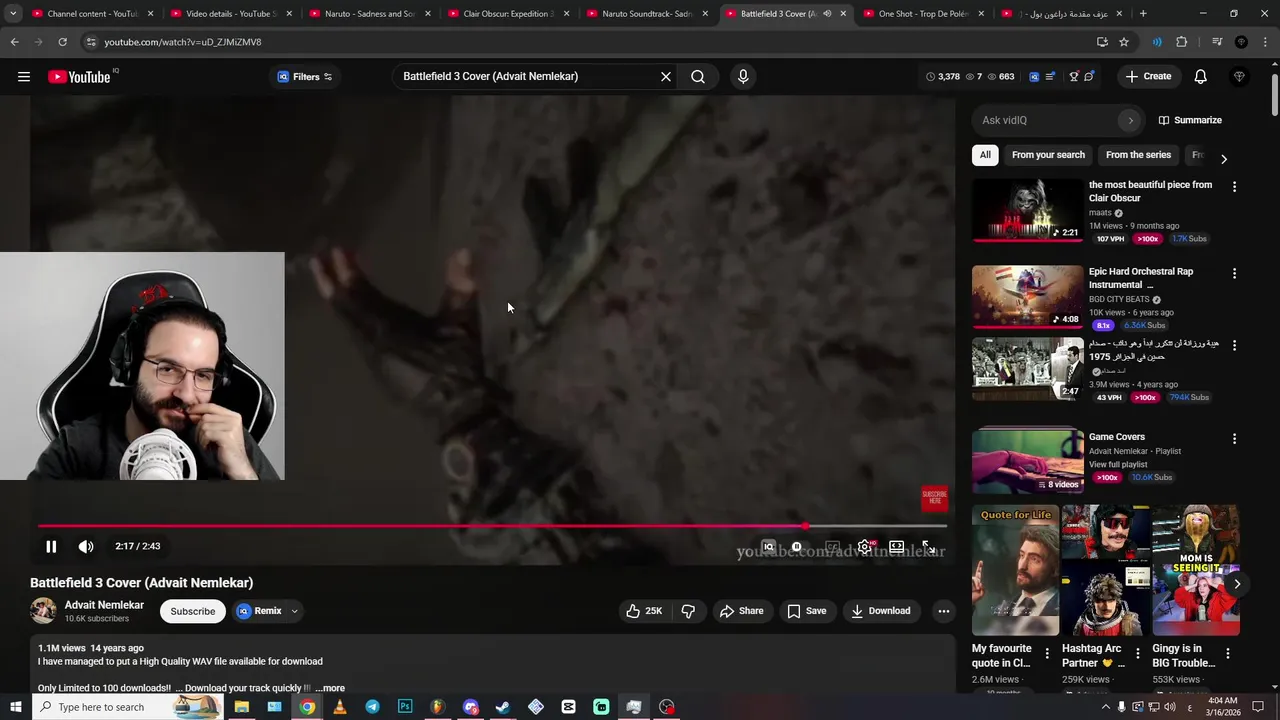Image resolution: width=1280 pixels, height=720 pixels.
Task: Show more filter chips with right arrow
Action: click(x=1223, y=158)
